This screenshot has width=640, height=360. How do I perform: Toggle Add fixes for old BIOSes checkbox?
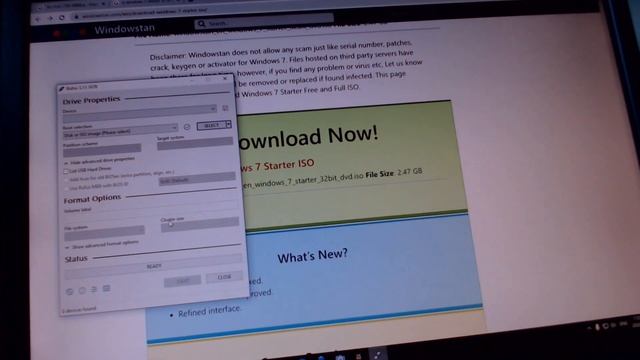click(66, 180)
